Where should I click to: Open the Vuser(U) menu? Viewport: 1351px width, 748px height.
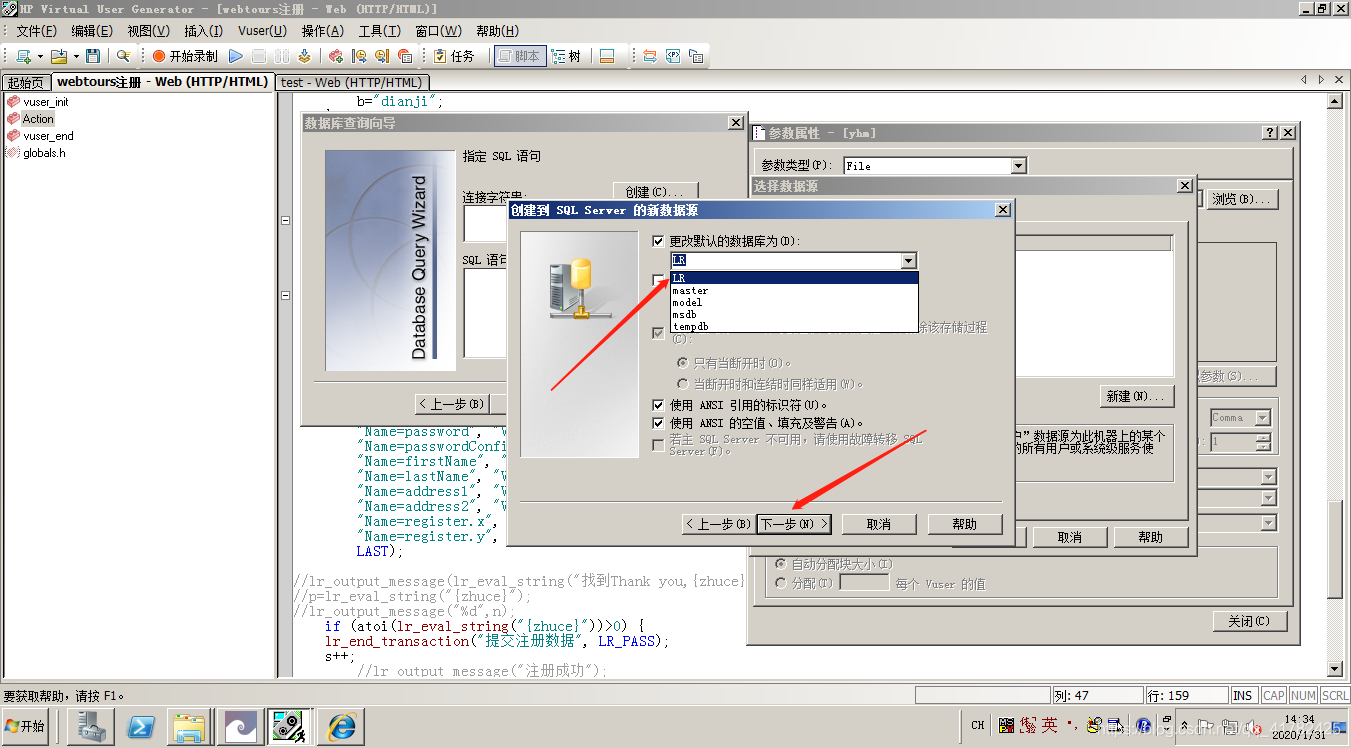pos(262,31)
